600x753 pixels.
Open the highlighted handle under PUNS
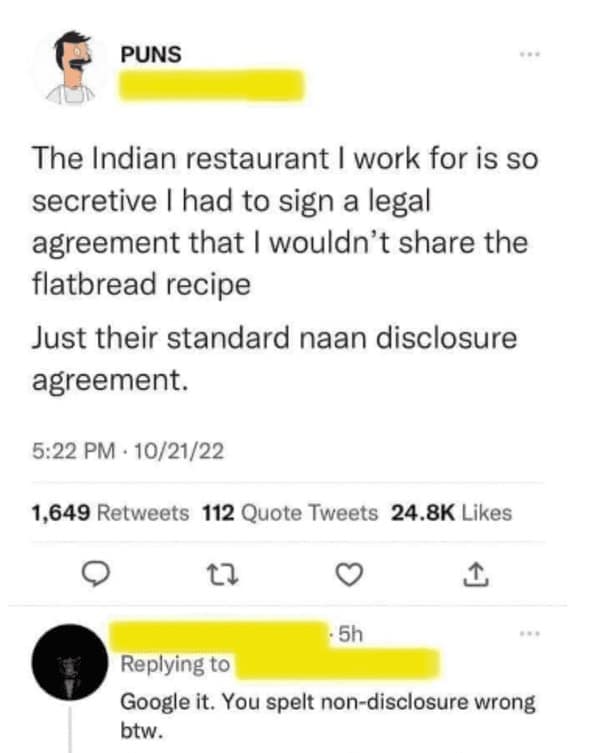(211, 85)
